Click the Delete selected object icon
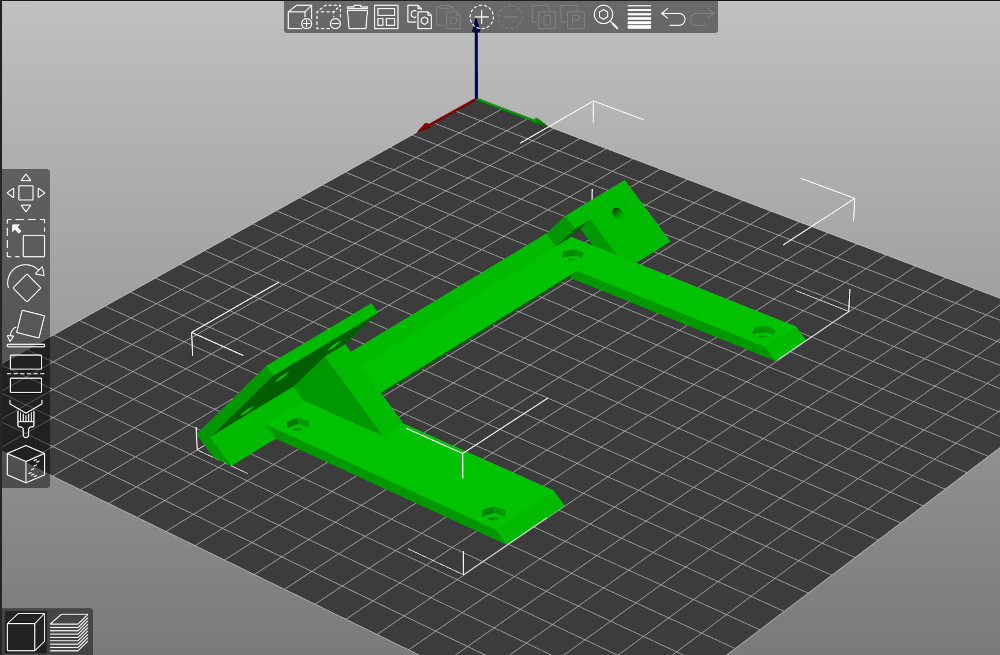Image resolution: width=1000 pixels, height=655 pixels. click(x=329, y=17)
